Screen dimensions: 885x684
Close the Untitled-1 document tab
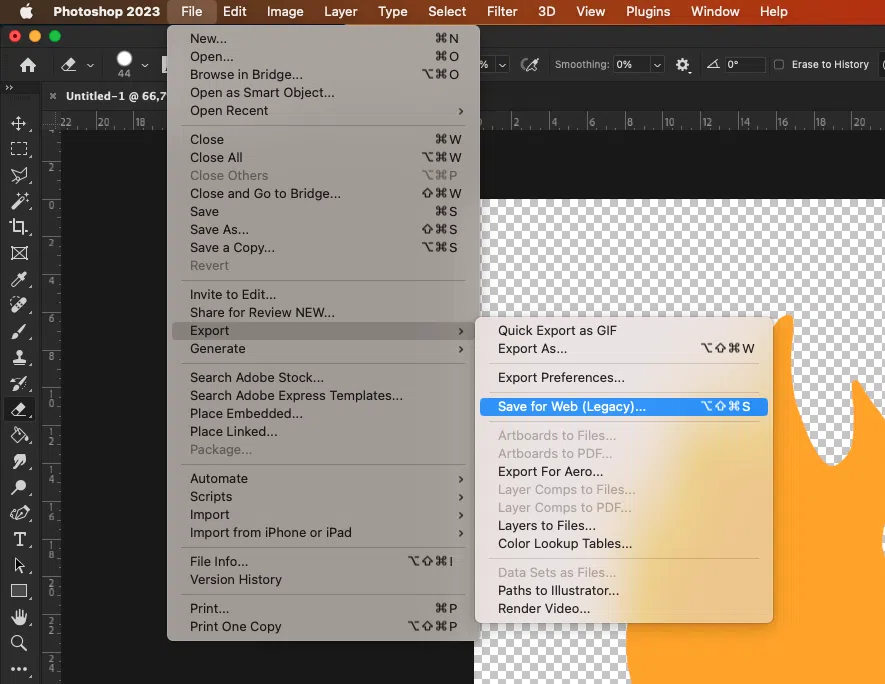point(52,96)
